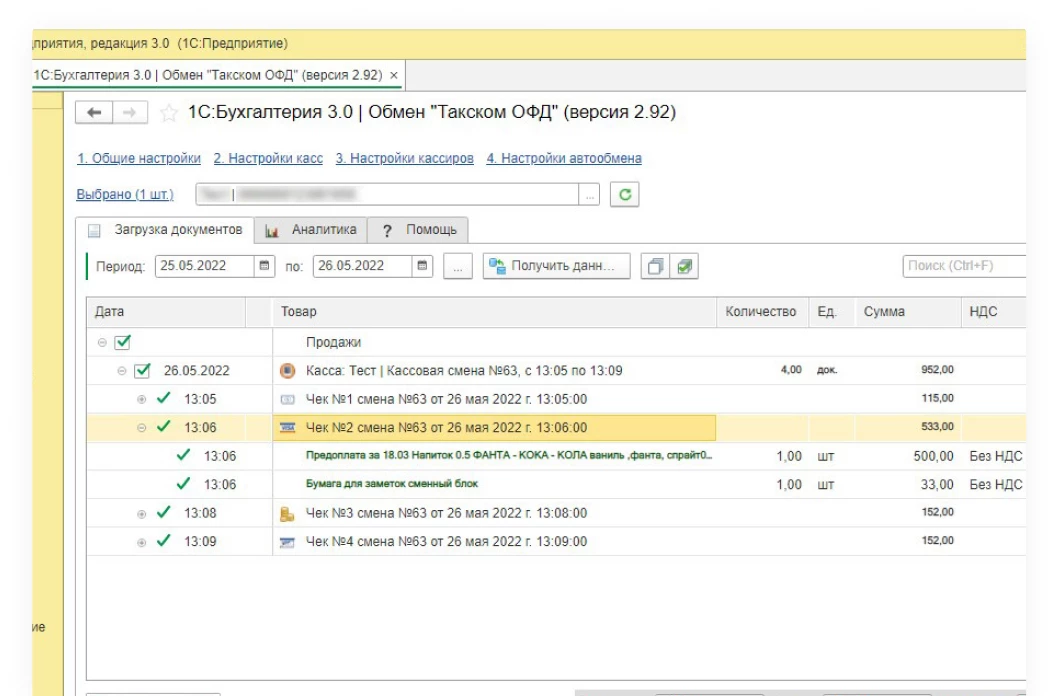The width and height of the screenshot is (1059, 696).
Task: Toggle the top-level Продажи checkbox
Action: click(x=123, y=342)
